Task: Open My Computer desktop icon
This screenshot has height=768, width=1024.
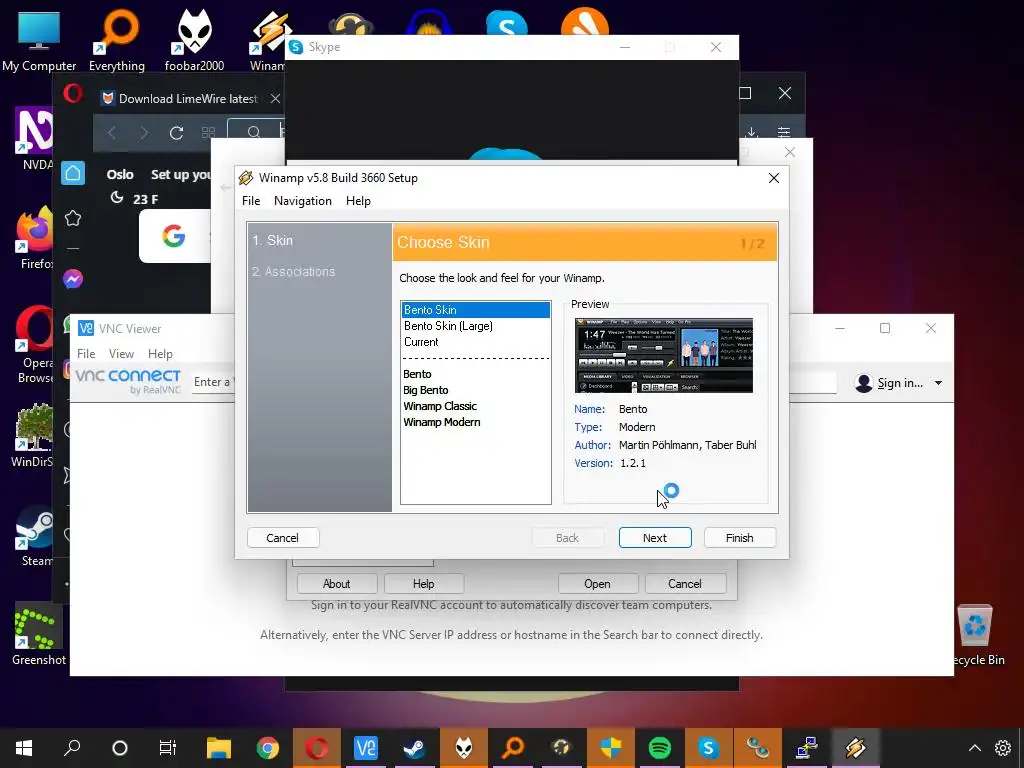Action: click(x=39, y=40)
